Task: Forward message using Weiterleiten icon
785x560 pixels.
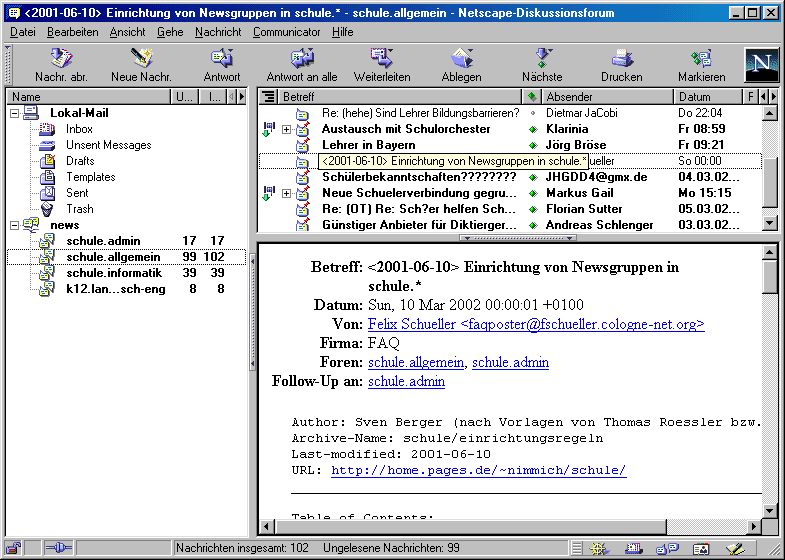Action: click(x=381, y=64)
